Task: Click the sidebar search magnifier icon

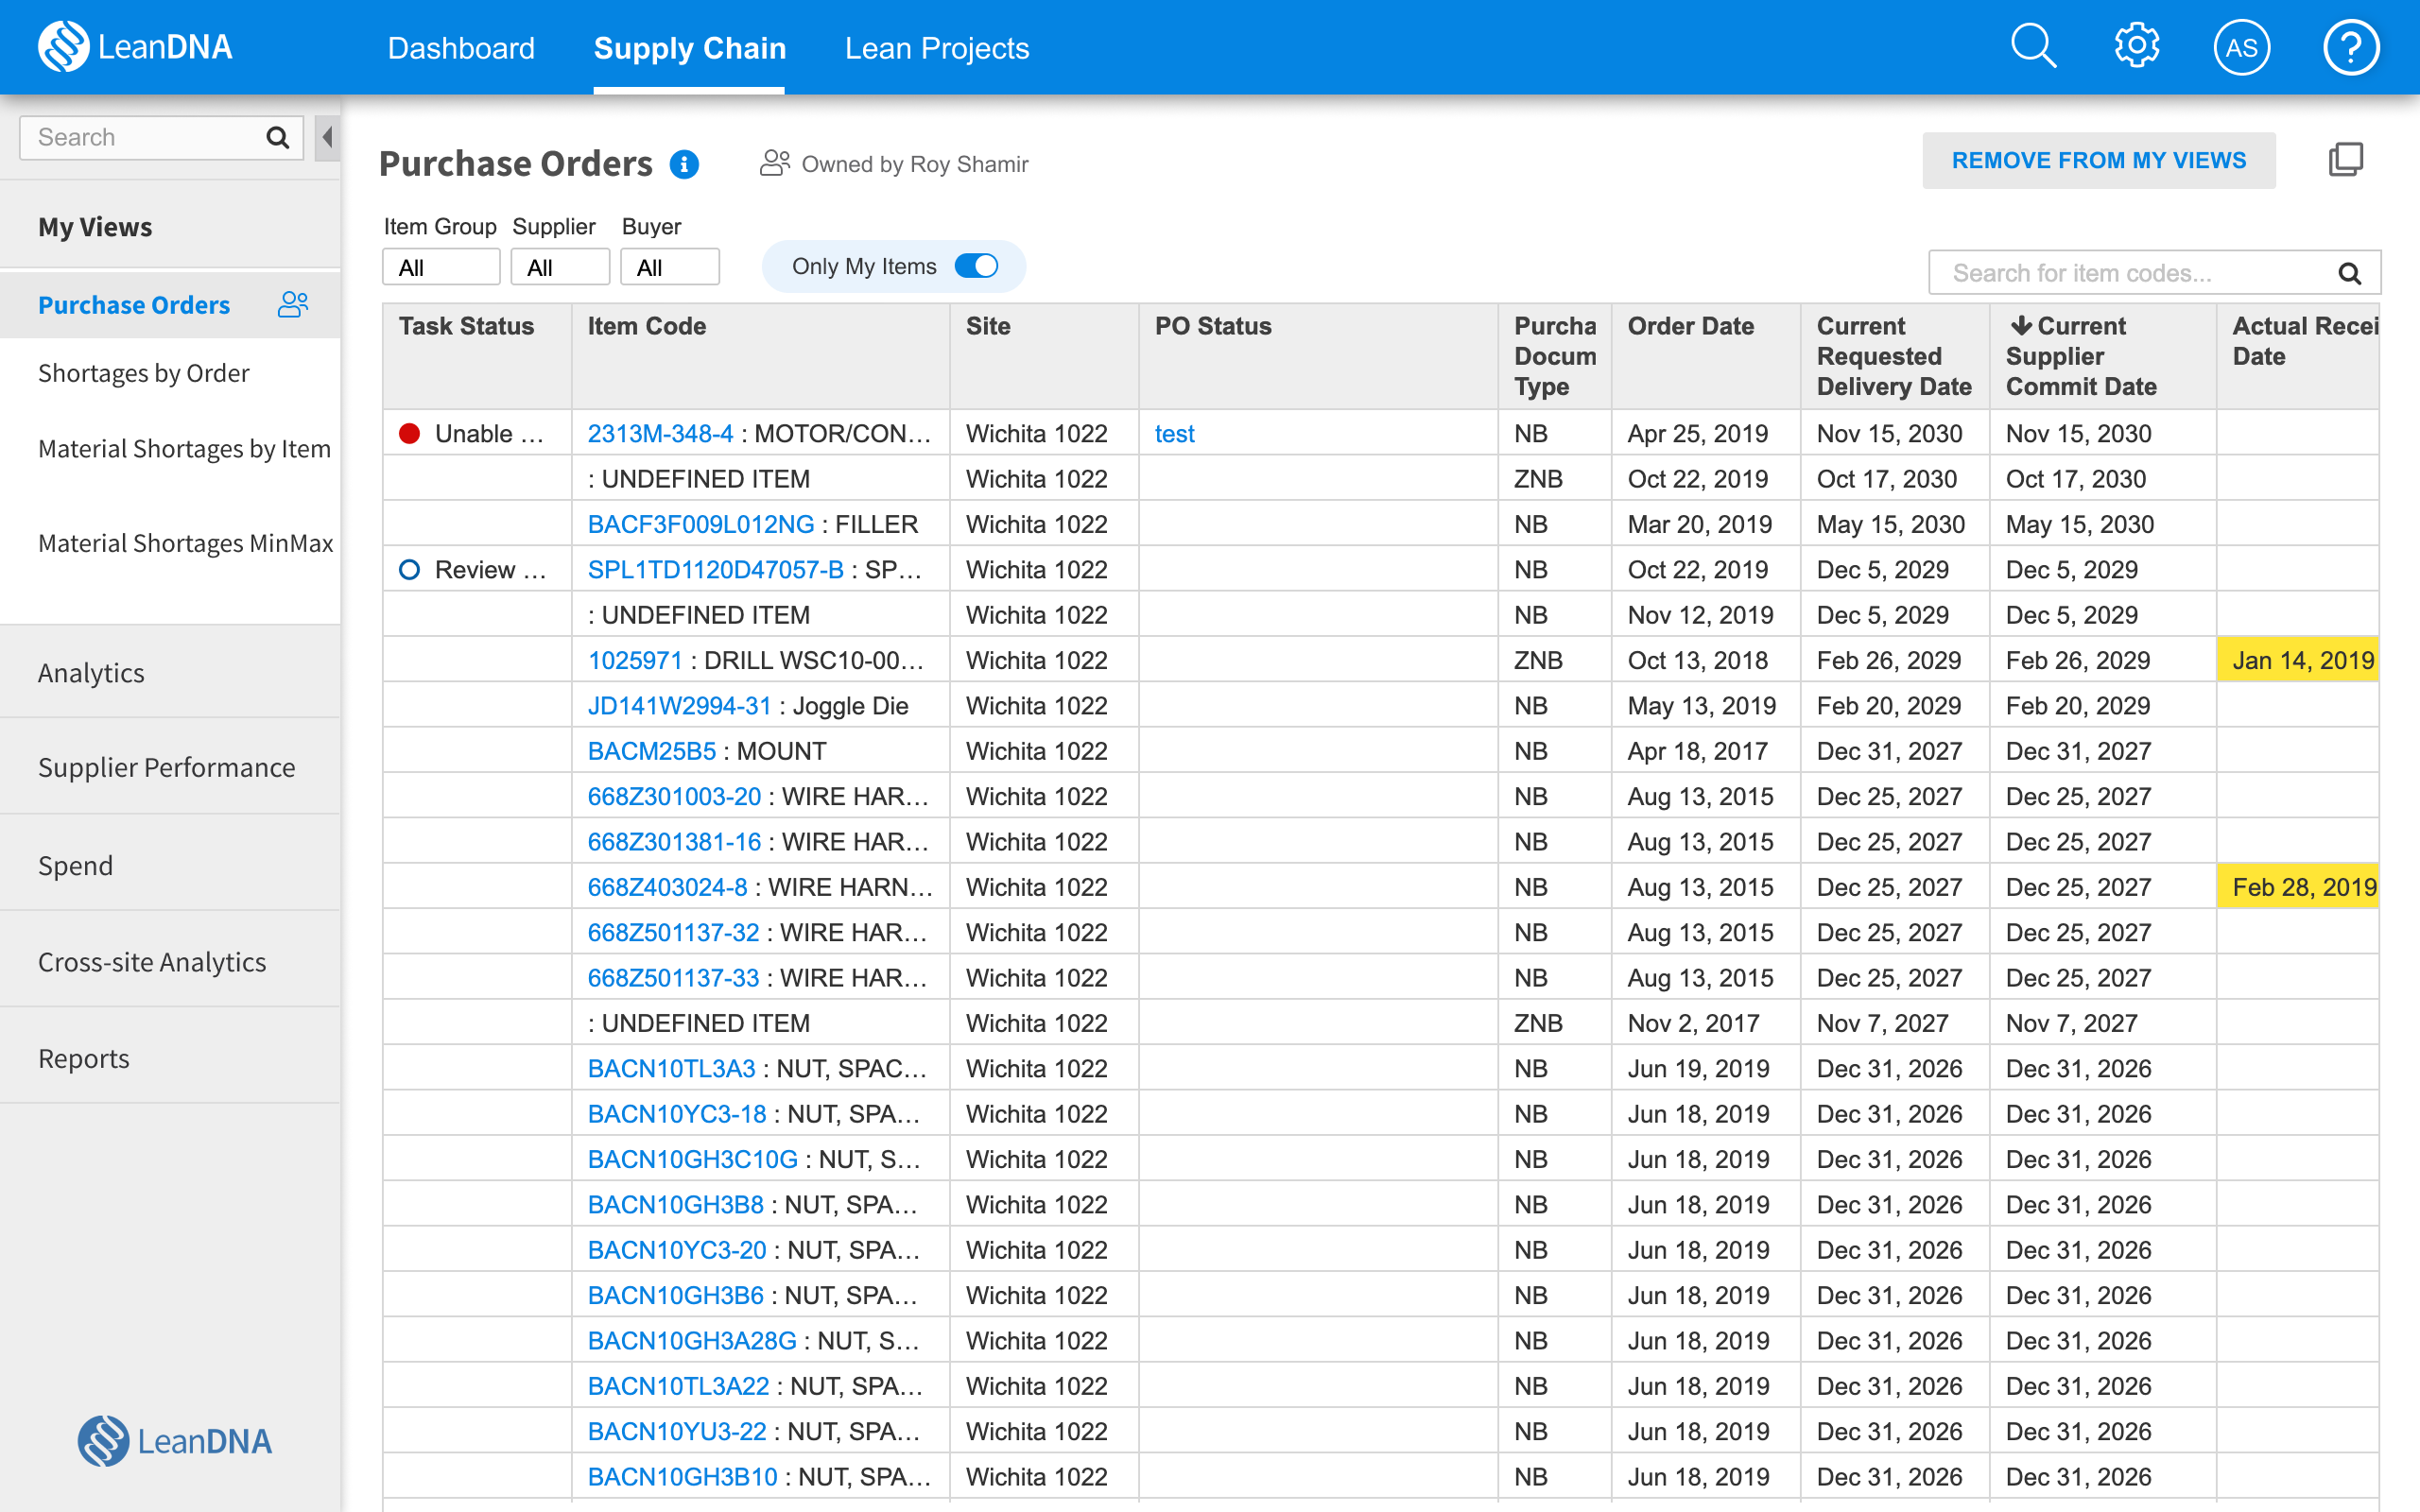Action: [278, 138]
